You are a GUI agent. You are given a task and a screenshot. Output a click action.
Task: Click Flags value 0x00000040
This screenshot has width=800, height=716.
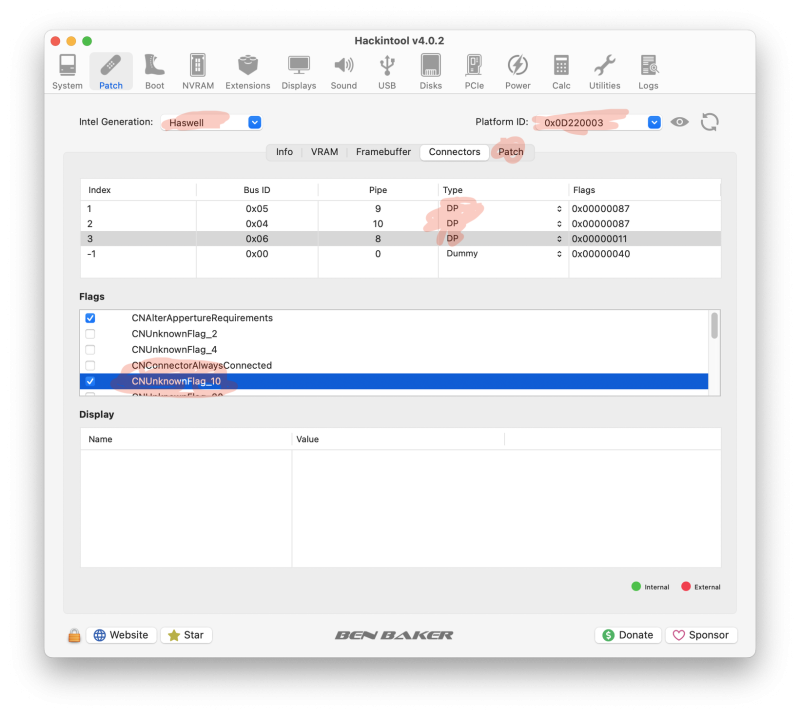pos(601,254)
